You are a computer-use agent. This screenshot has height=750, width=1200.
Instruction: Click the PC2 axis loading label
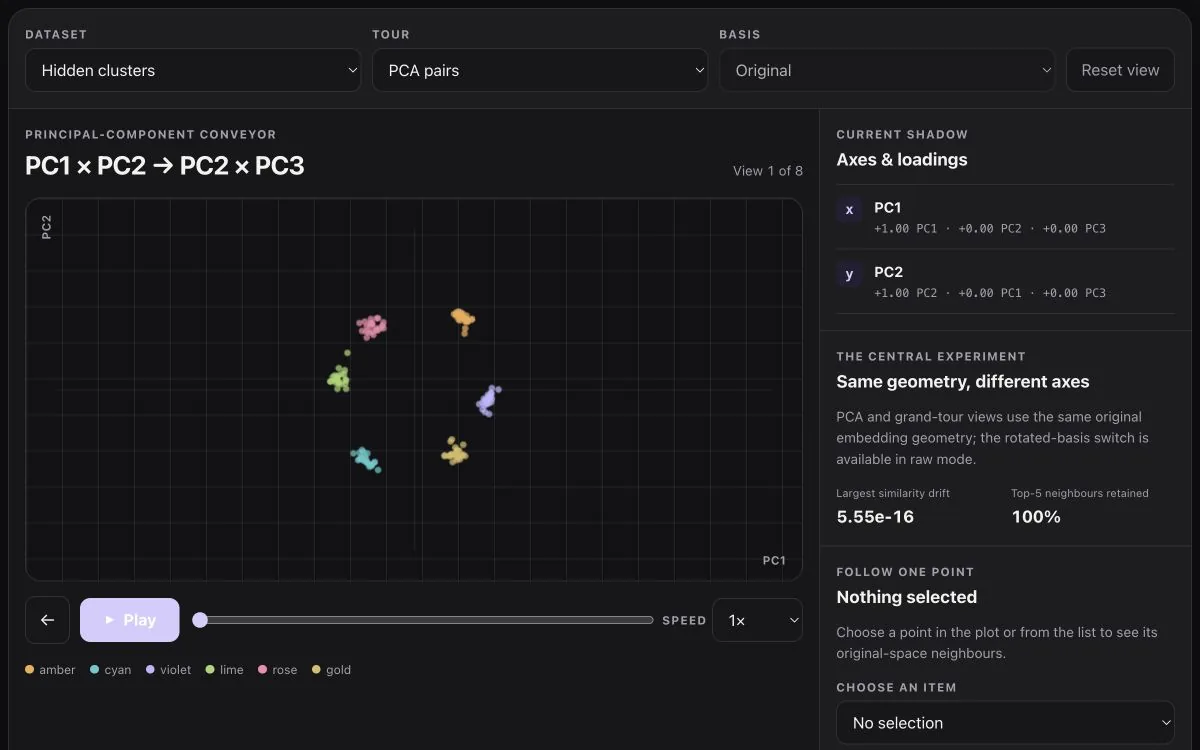coord(888,272)
